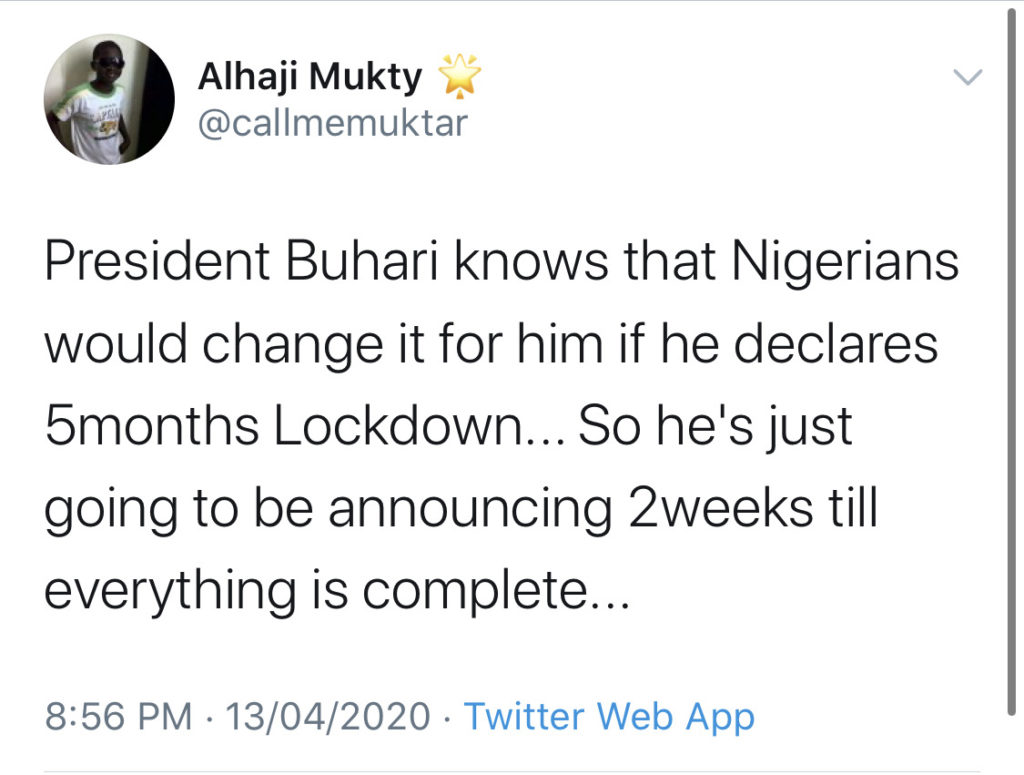The height and width of the screenshot is (775, 1024).
Task: Click the 13/04/2020 date
Action: [329, 716]
